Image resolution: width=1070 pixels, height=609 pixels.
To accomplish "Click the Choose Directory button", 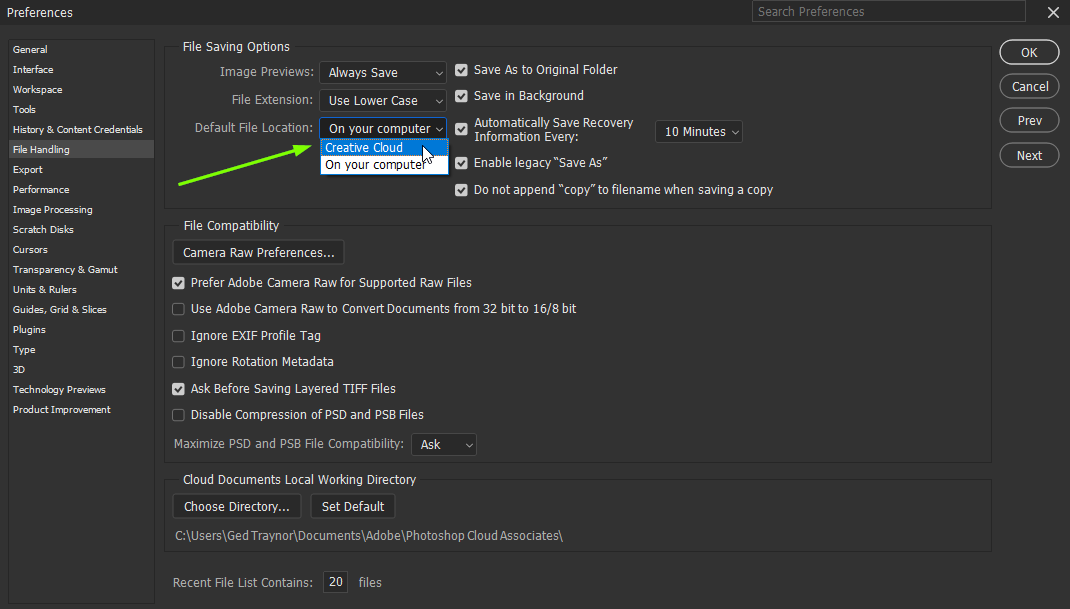I will [x=236, y=506].
